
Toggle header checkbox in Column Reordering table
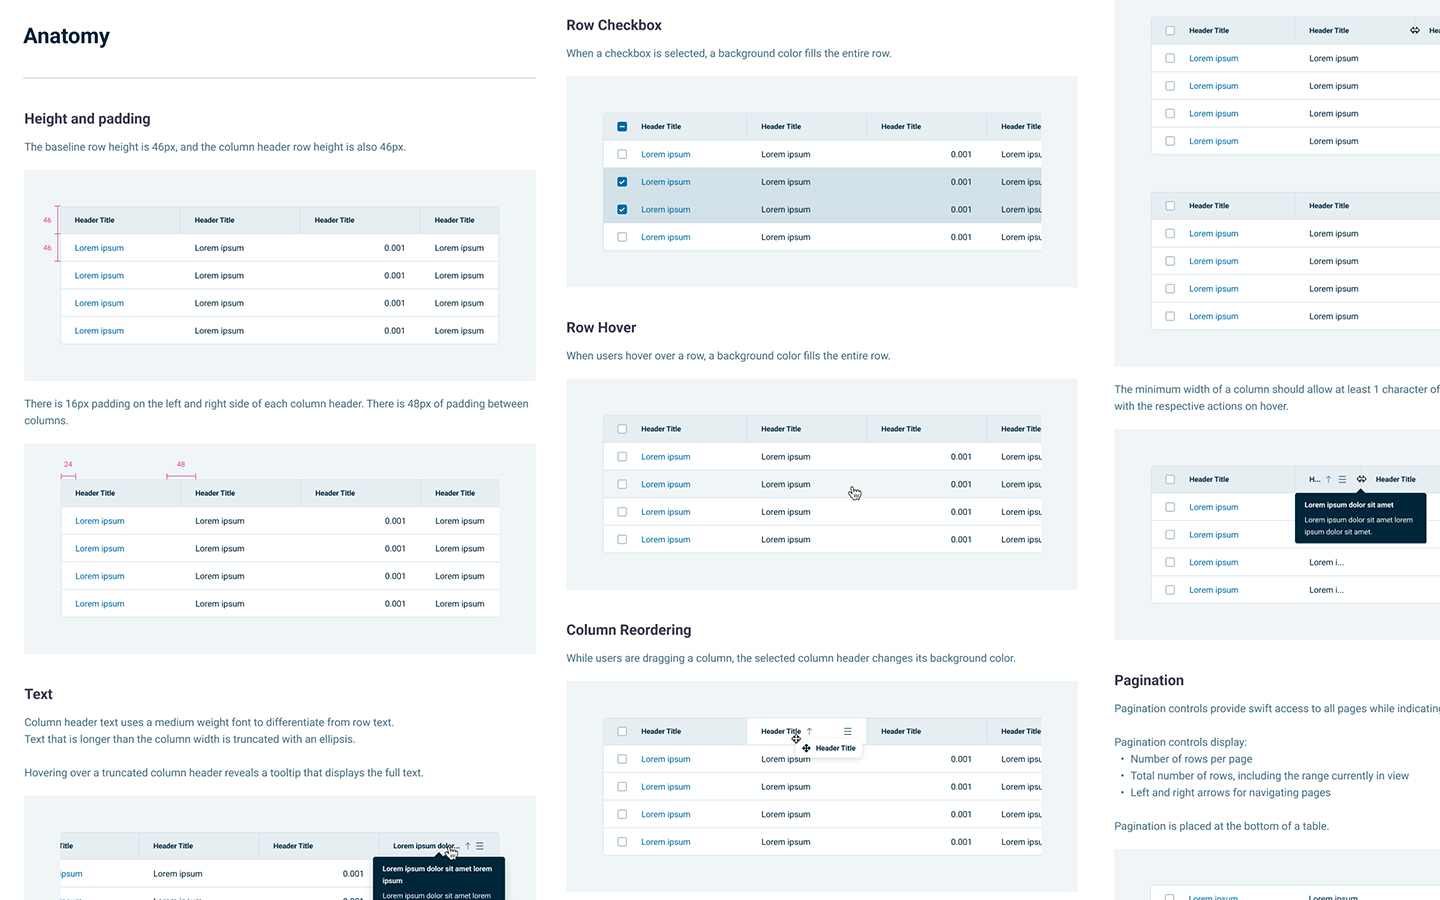622,731
